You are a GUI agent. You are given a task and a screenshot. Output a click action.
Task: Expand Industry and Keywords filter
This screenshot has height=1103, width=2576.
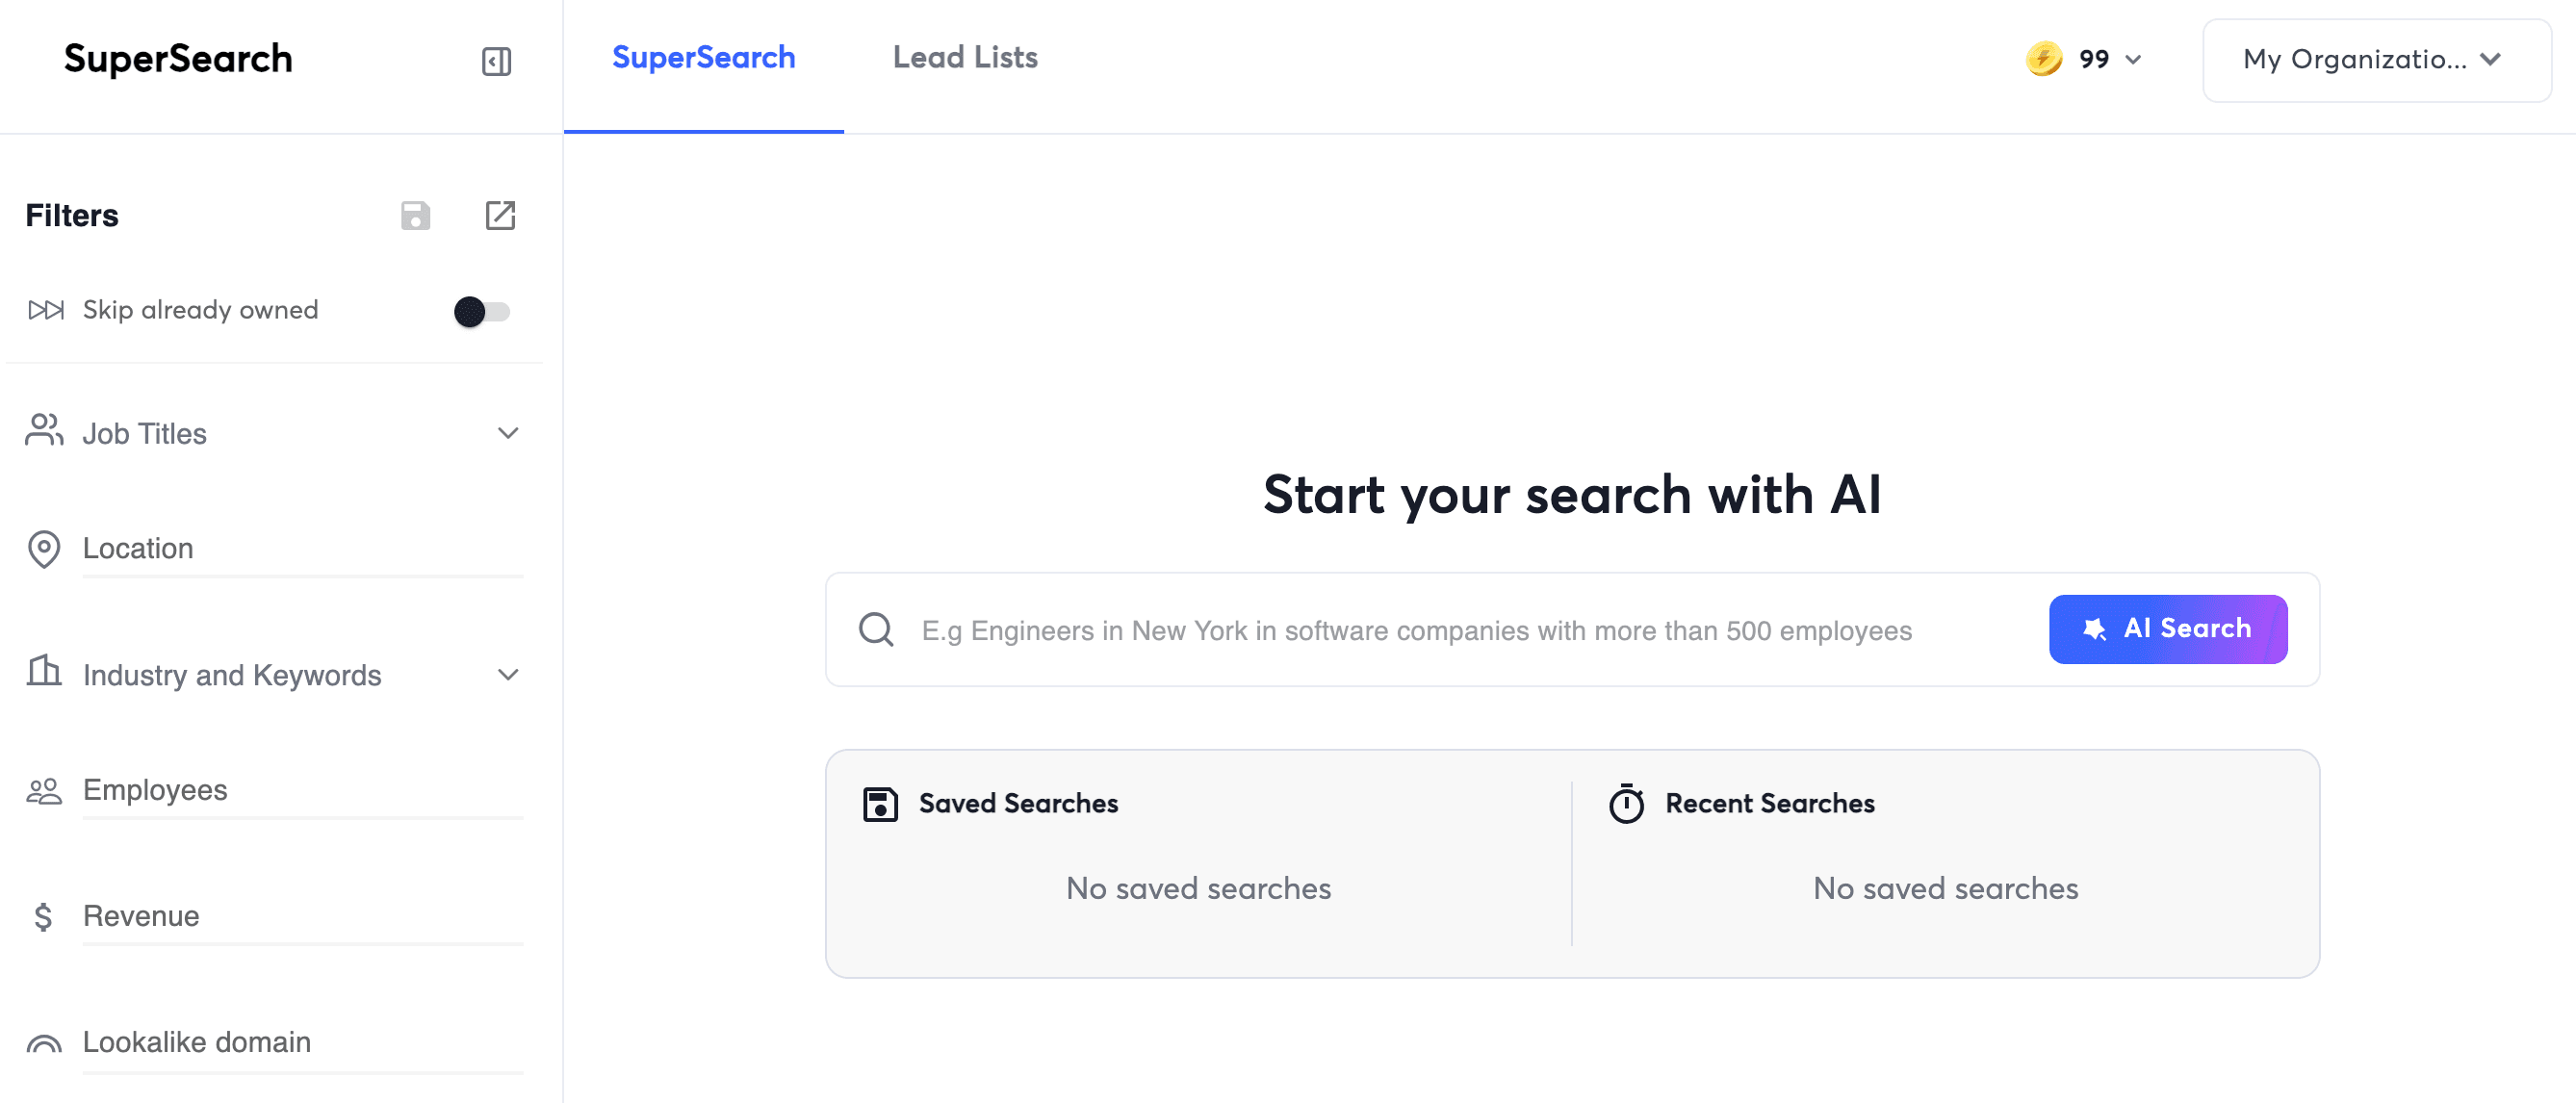click(508, 675)
